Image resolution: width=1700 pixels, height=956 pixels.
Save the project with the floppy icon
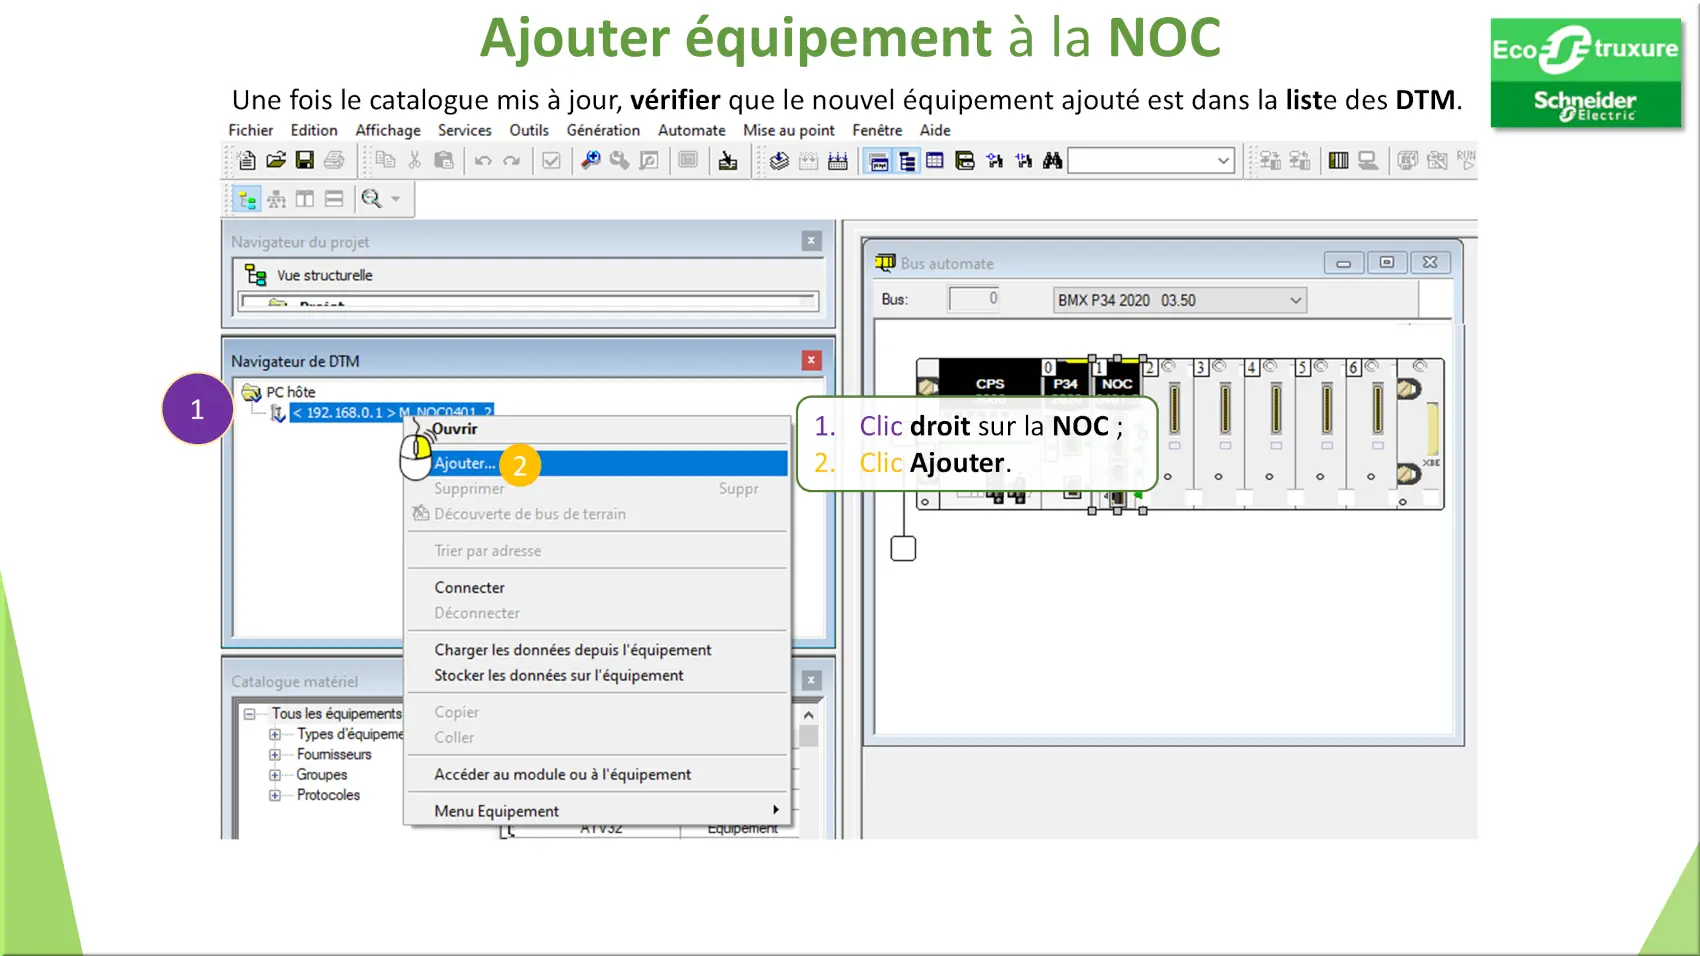pos(305,160)
